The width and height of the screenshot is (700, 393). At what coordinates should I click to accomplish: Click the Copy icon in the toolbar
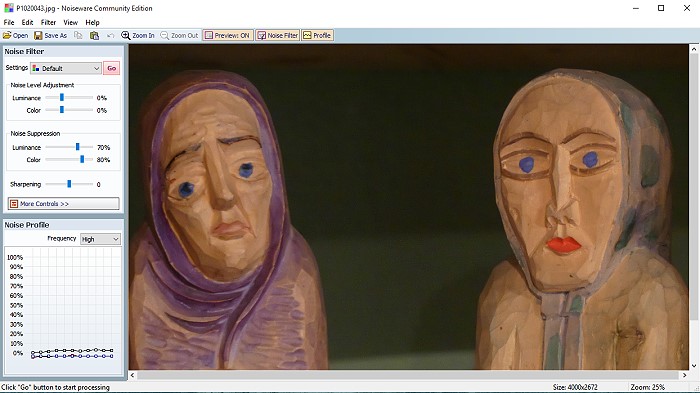click(x=78, y=35)
